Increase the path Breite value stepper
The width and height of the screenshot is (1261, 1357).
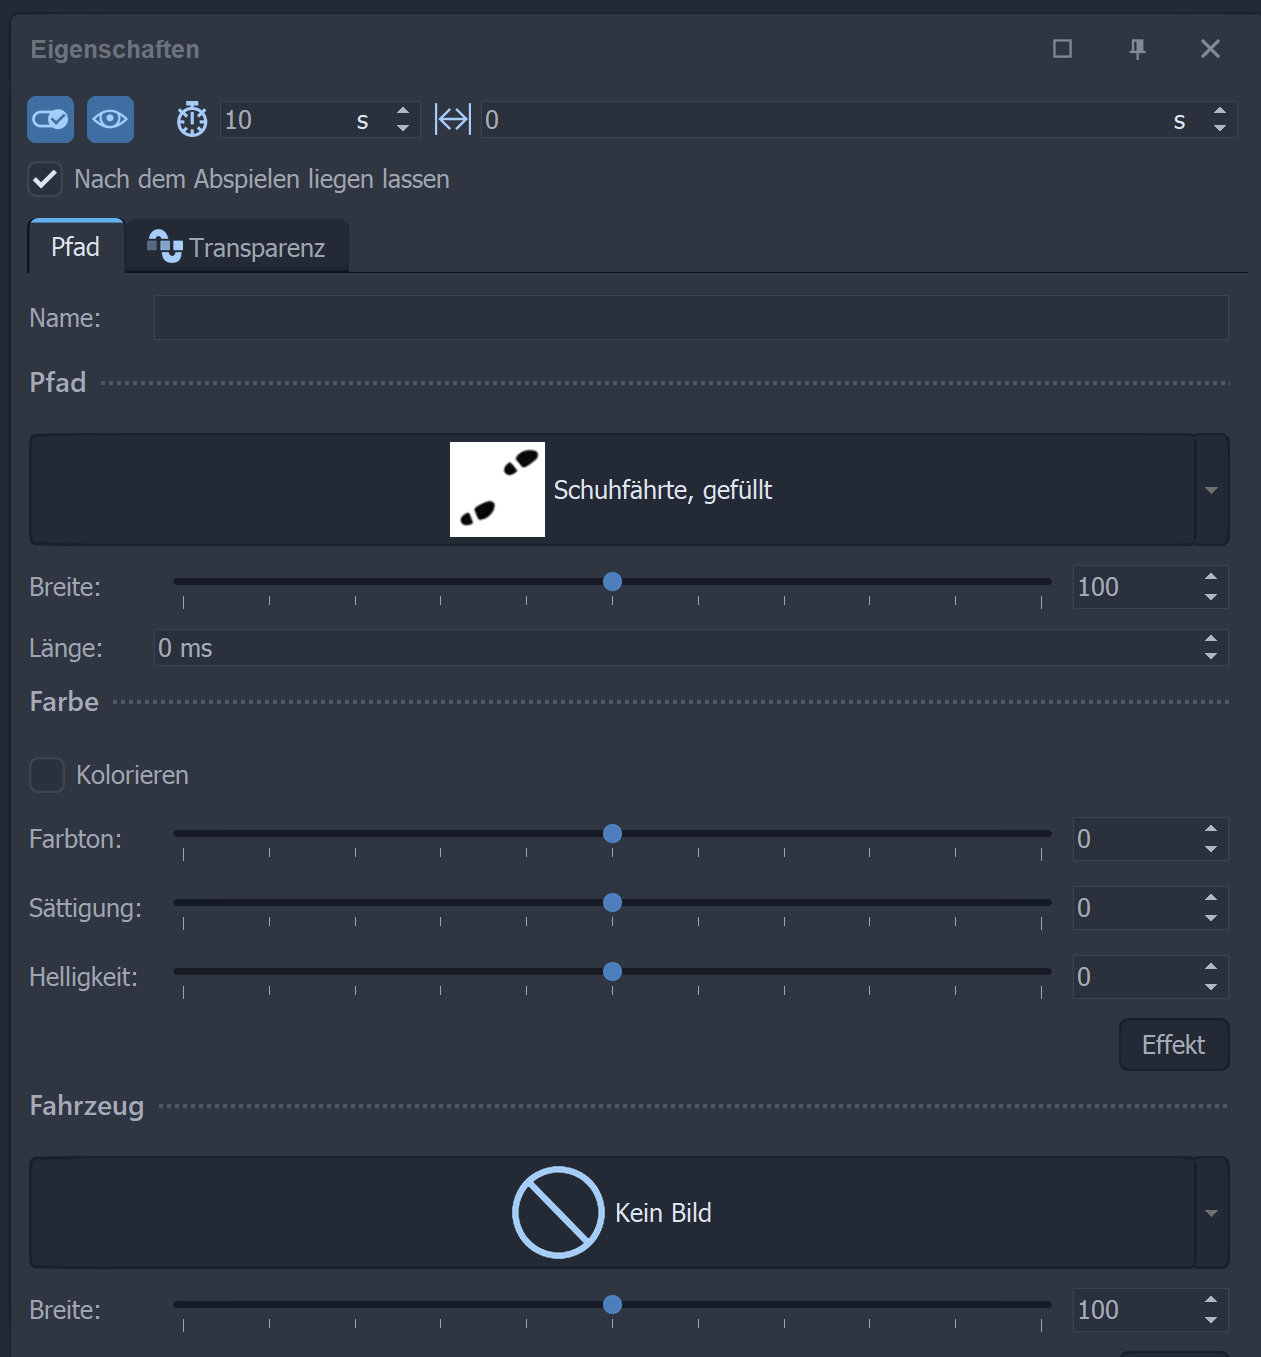point(1211,578)
